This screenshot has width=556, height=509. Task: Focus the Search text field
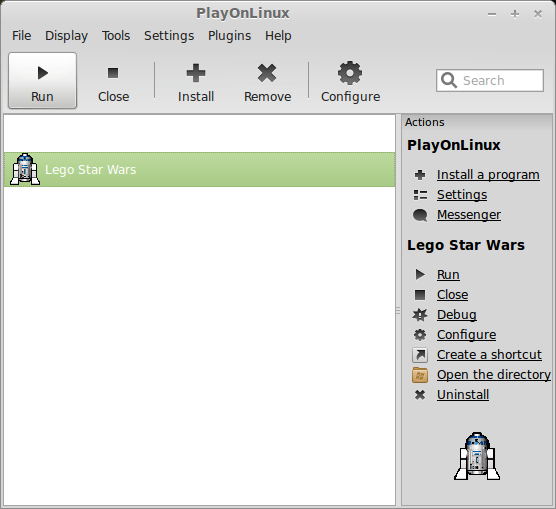pyautogui.click(x=490, y=81)
